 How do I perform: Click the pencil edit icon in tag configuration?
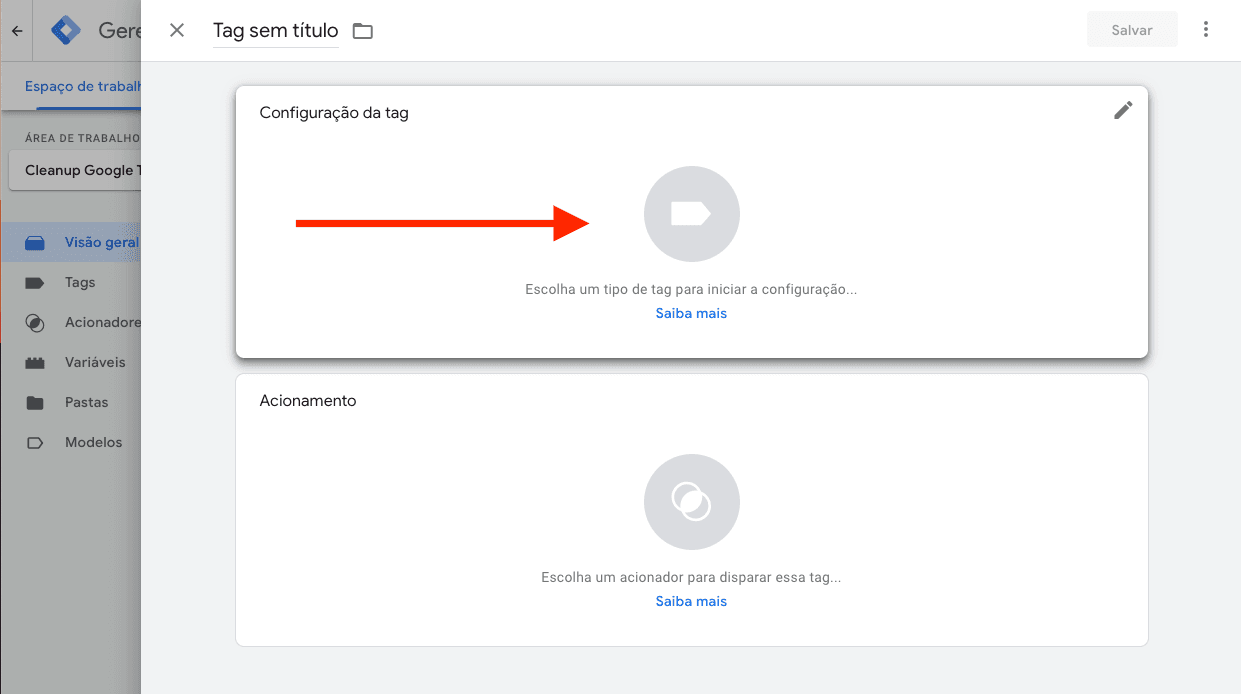(1123, 111)
